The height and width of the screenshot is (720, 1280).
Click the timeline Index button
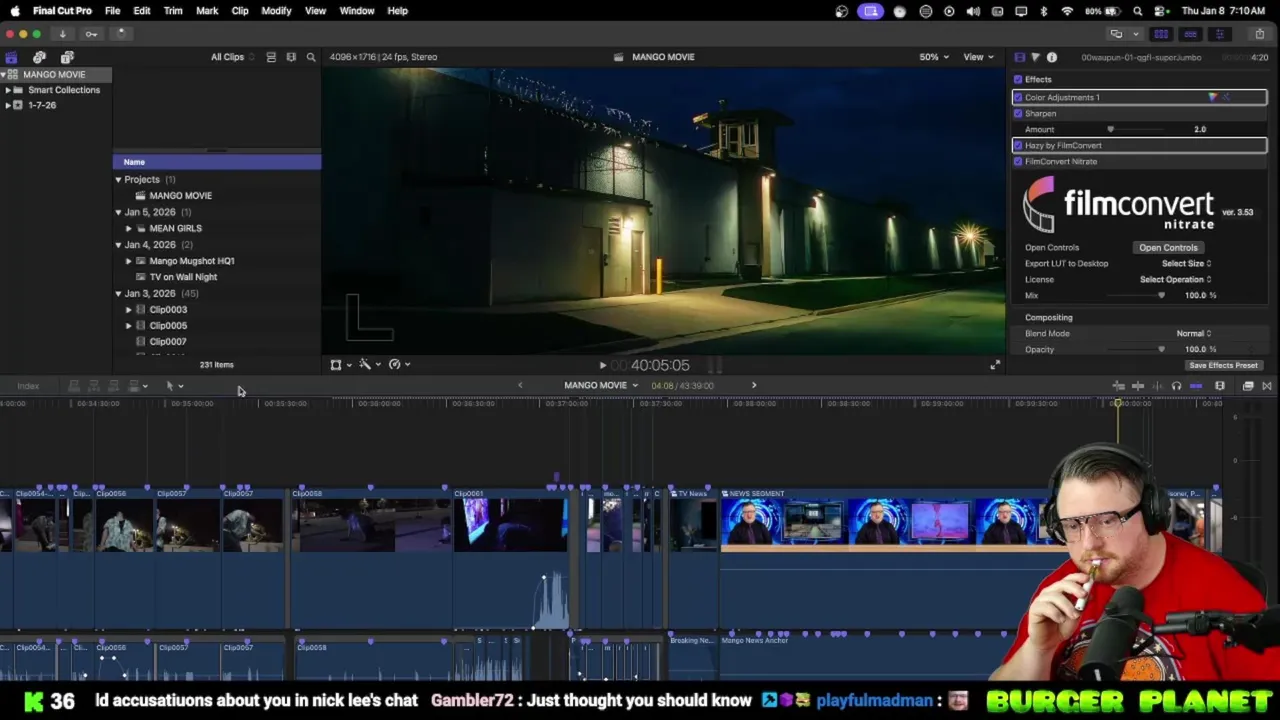pyautogui.click(x=28, y=386)
